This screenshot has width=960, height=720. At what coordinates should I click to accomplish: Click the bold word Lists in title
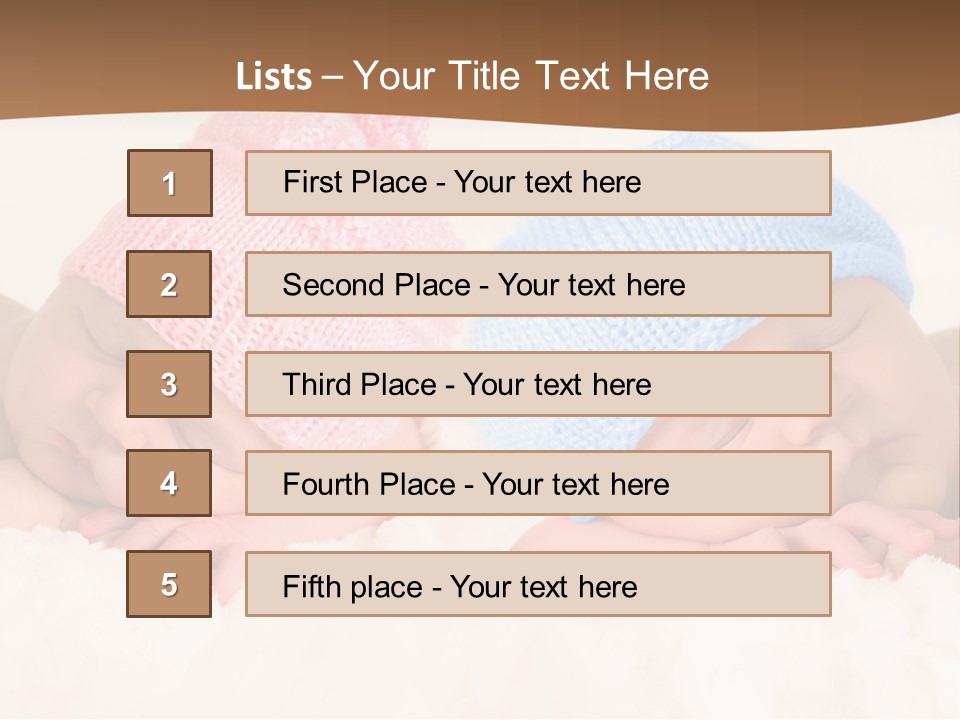pos(274,76)
